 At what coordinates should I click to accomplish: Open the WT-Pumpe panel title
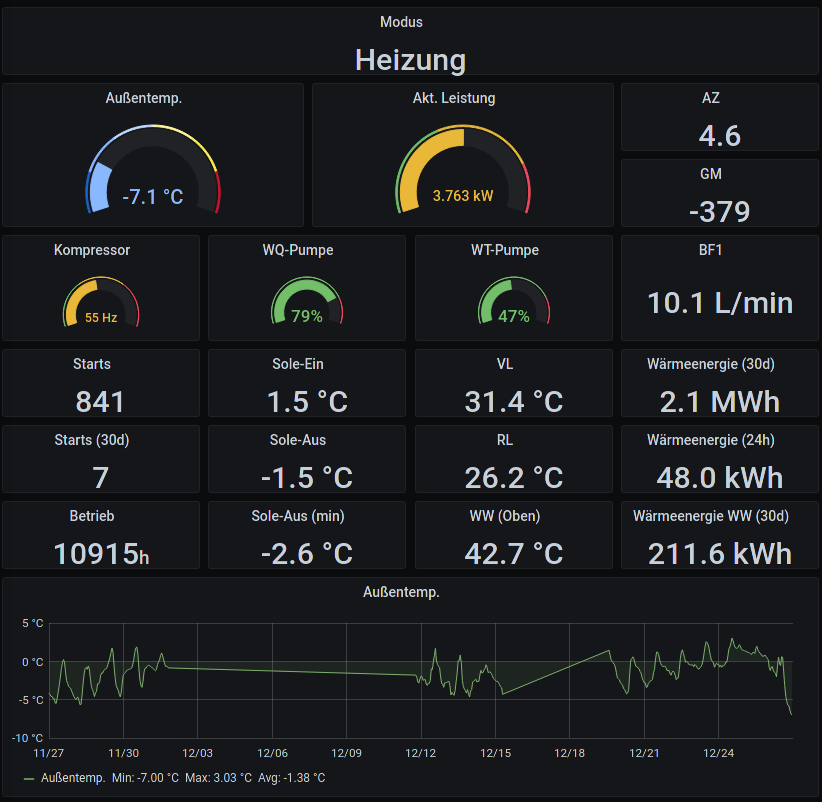(x=505, y=250)
